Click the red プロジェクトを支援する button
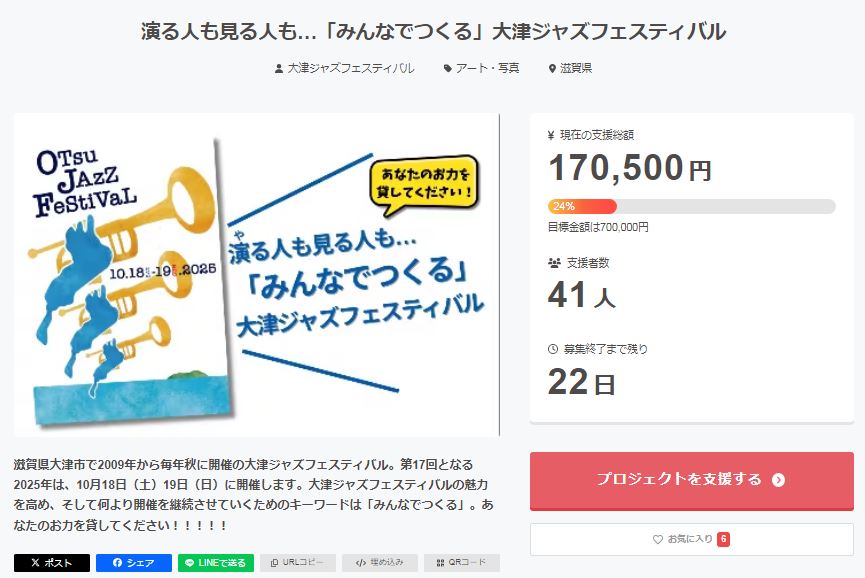865x578 pixels. pos(691,480)
